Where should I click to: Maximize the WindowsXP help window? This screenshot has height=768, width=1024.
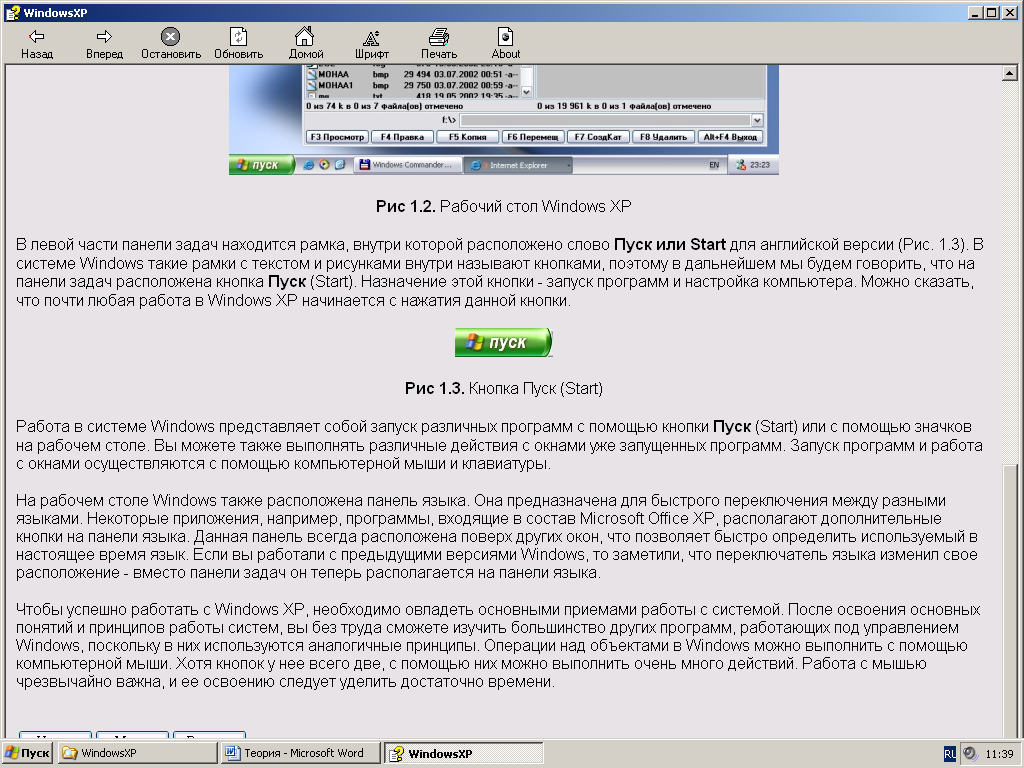coord(991,12)
